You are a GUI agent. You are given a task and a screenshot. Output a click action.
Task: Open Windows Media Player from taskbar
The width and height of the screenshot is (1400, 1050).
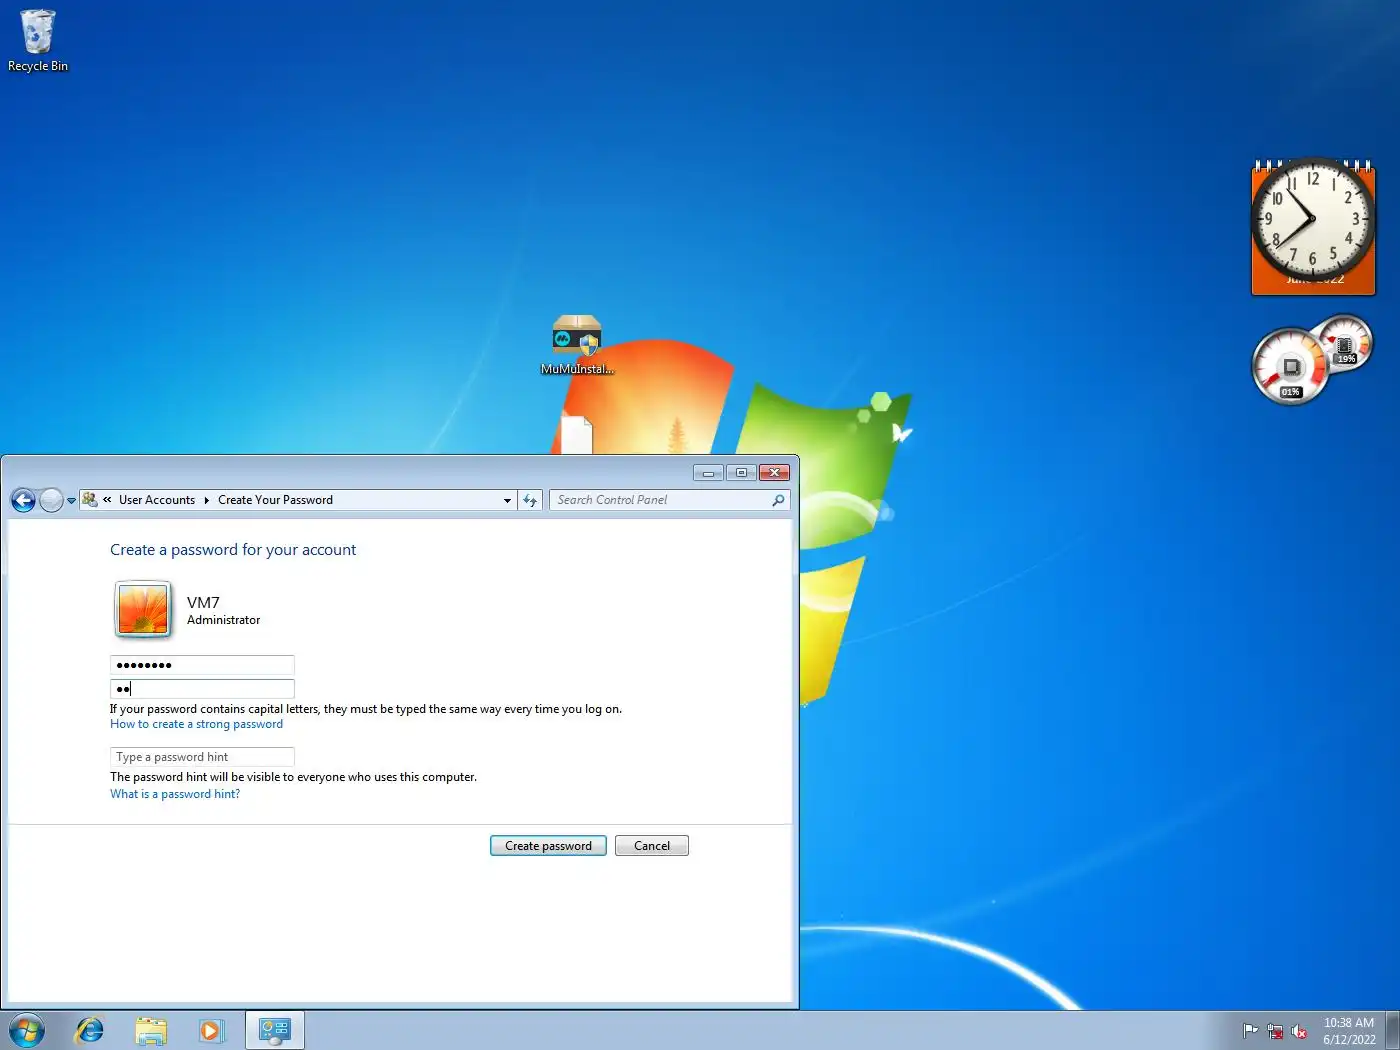[x=211, y=1030]
